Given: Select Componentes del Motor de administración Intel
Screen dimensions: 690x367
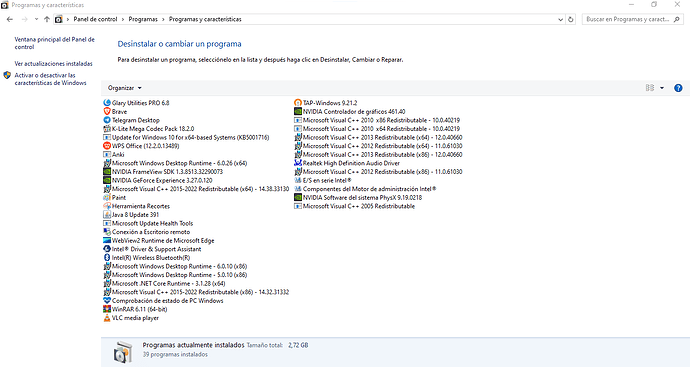Looking at the screenshot, I should pyautogui.click(x=365, y=189).
